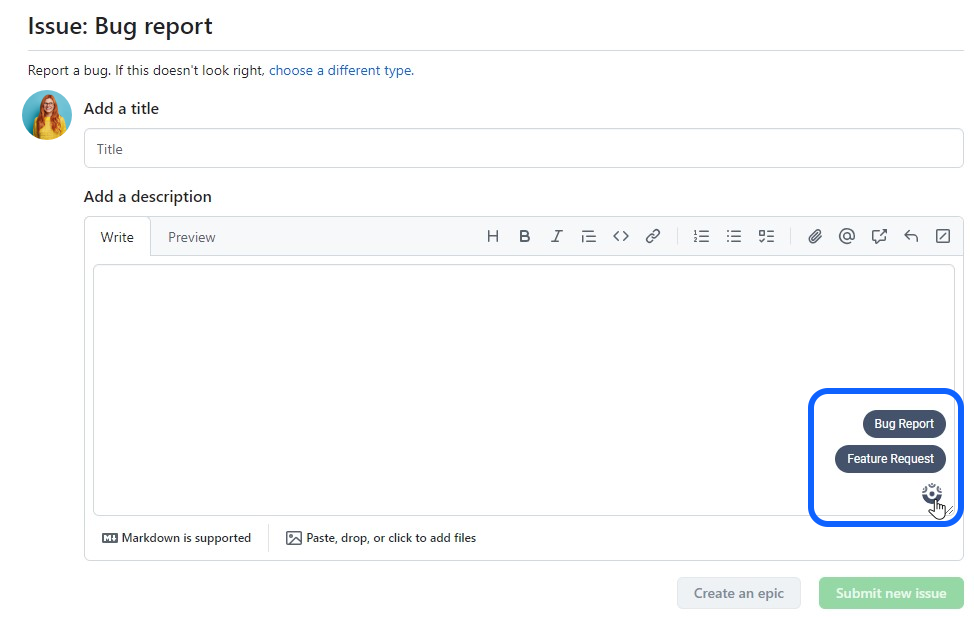Screen dimensions: 974x617
Task: Toggle bold formatting
Action: pyautogui.click(x=524, y=237)
